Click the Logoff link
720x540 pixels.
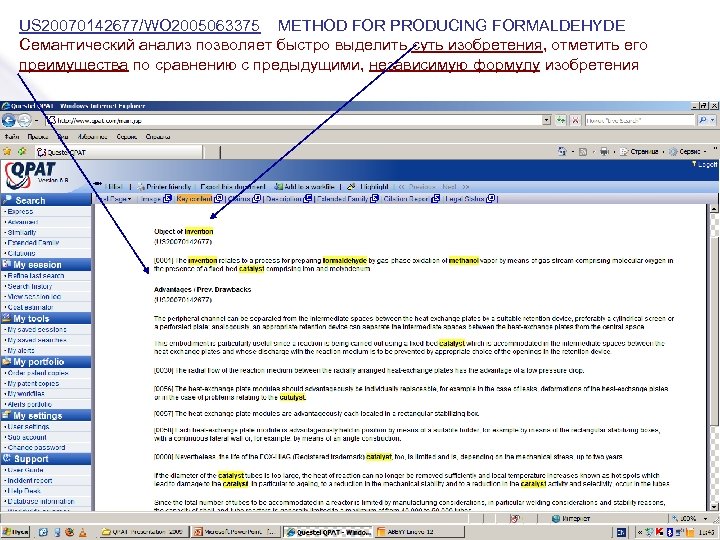point(708,164)
